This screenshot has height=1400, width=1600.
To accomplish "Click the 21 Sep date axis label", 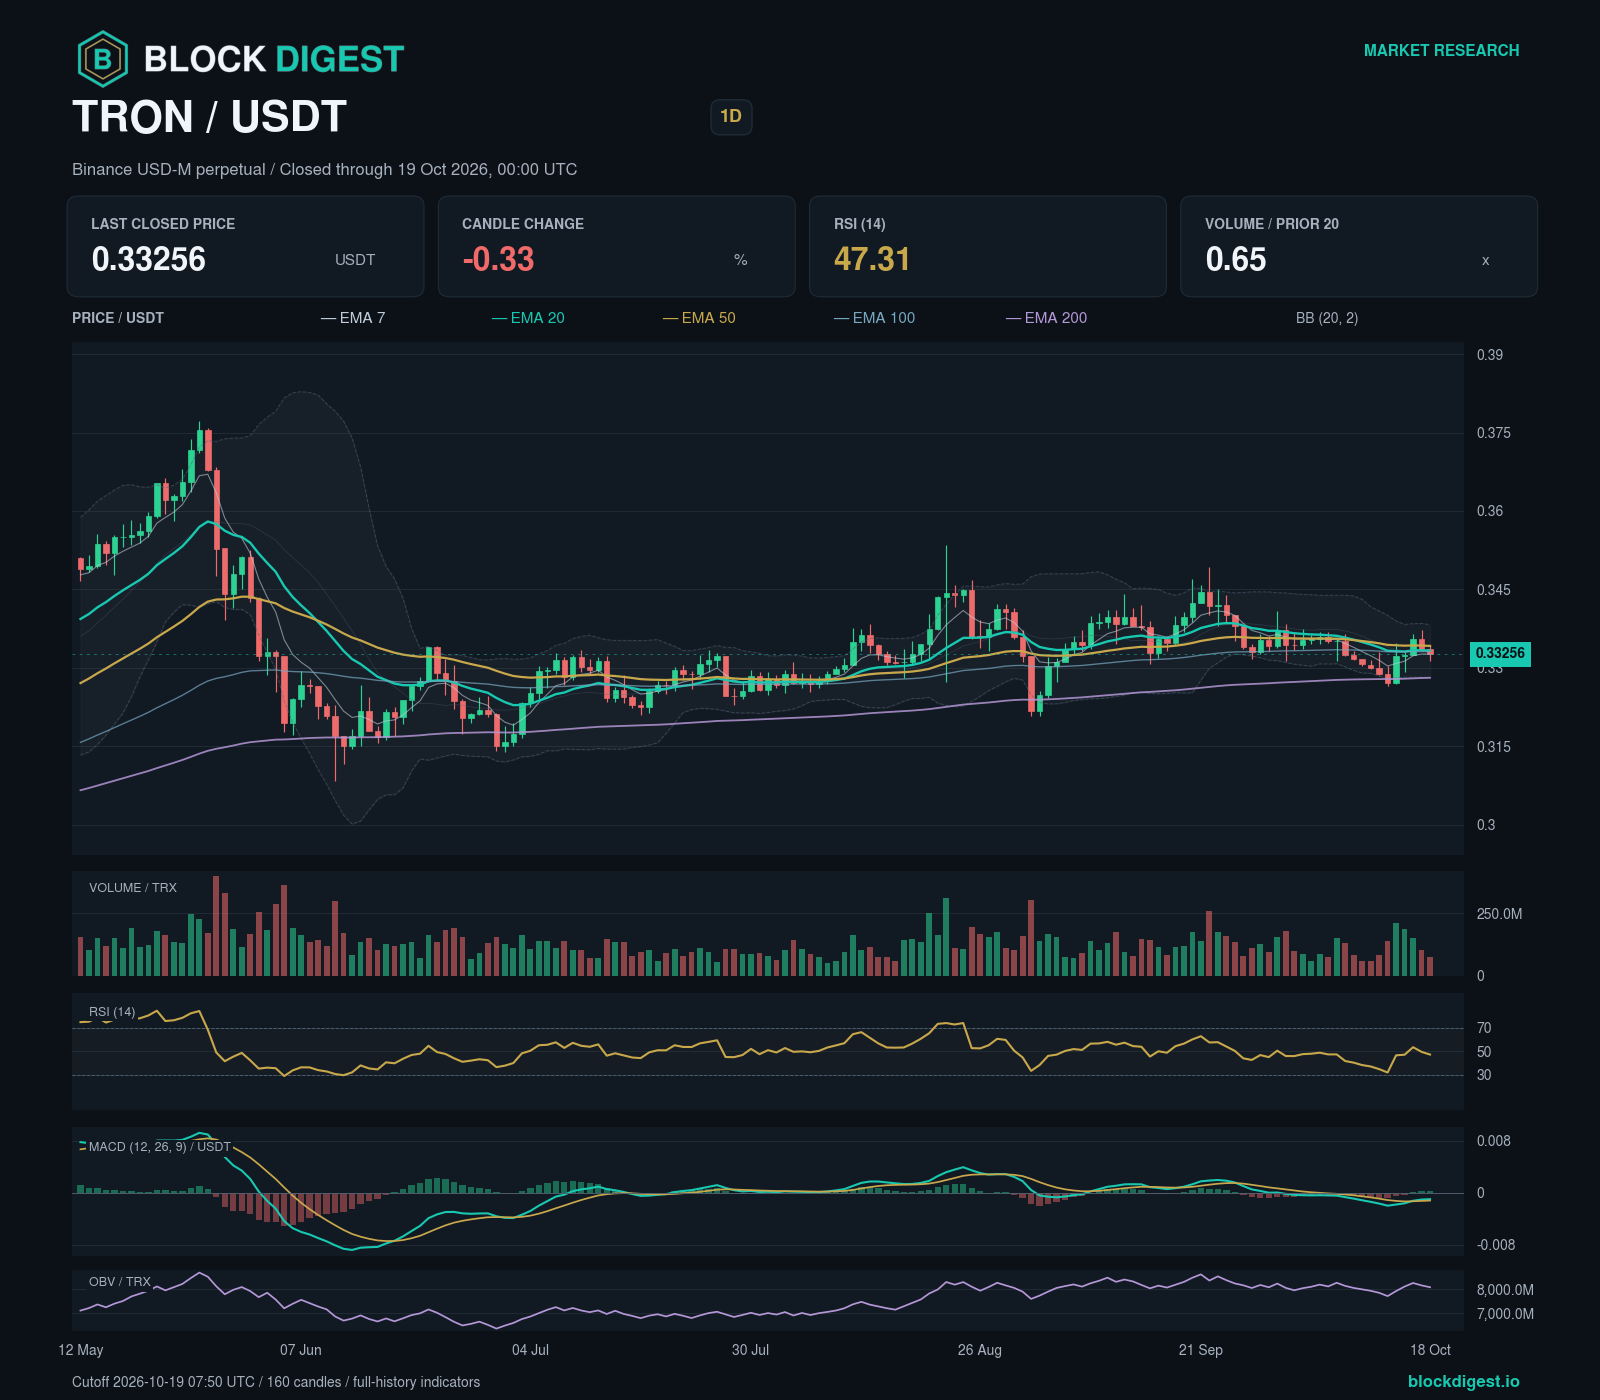I will 1201,1350.
